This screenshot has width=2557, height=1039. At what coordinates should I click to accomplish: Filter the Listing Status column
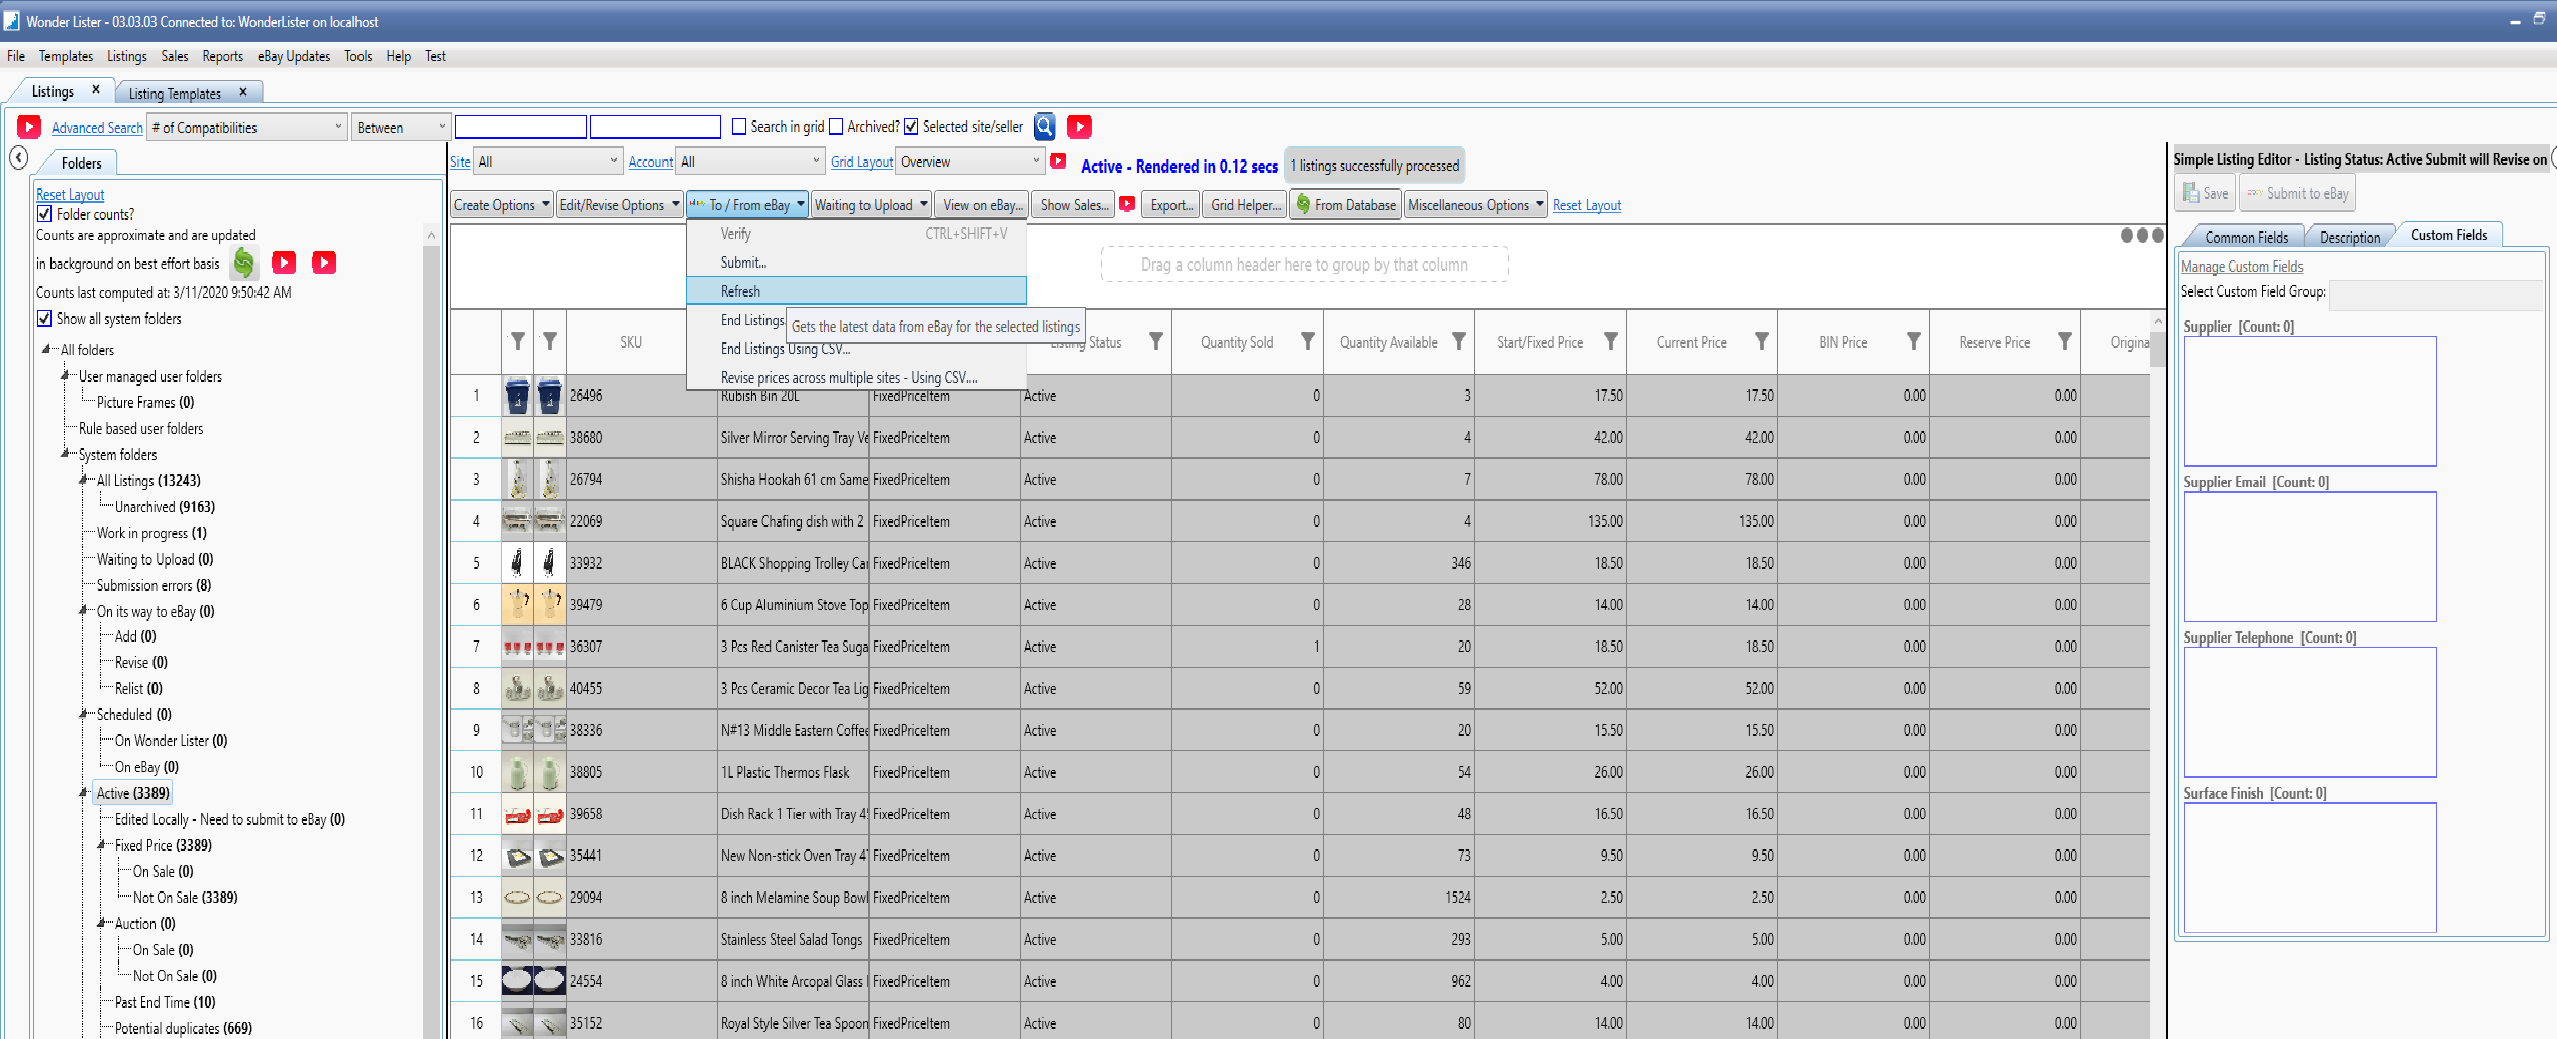(x=1155, y=342)
